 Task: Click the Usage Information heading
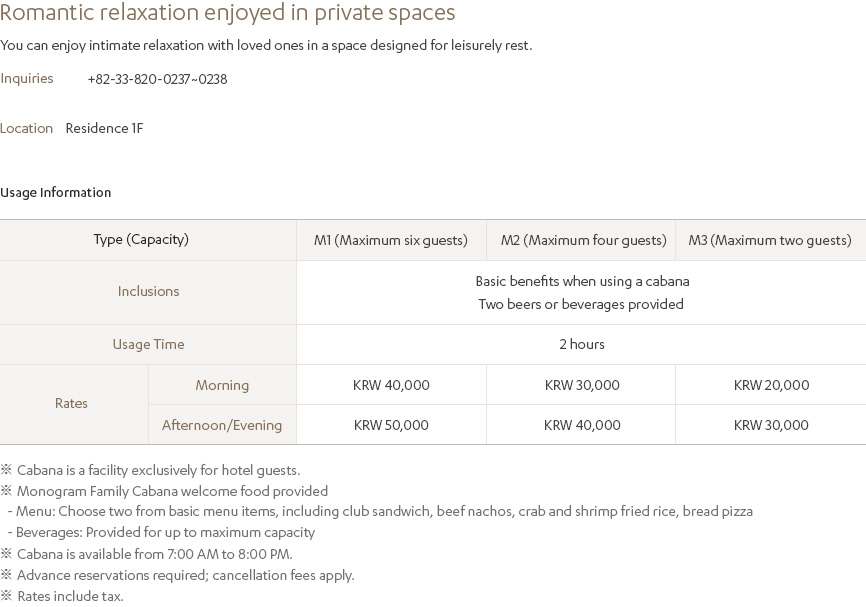(x=55, y=192)
